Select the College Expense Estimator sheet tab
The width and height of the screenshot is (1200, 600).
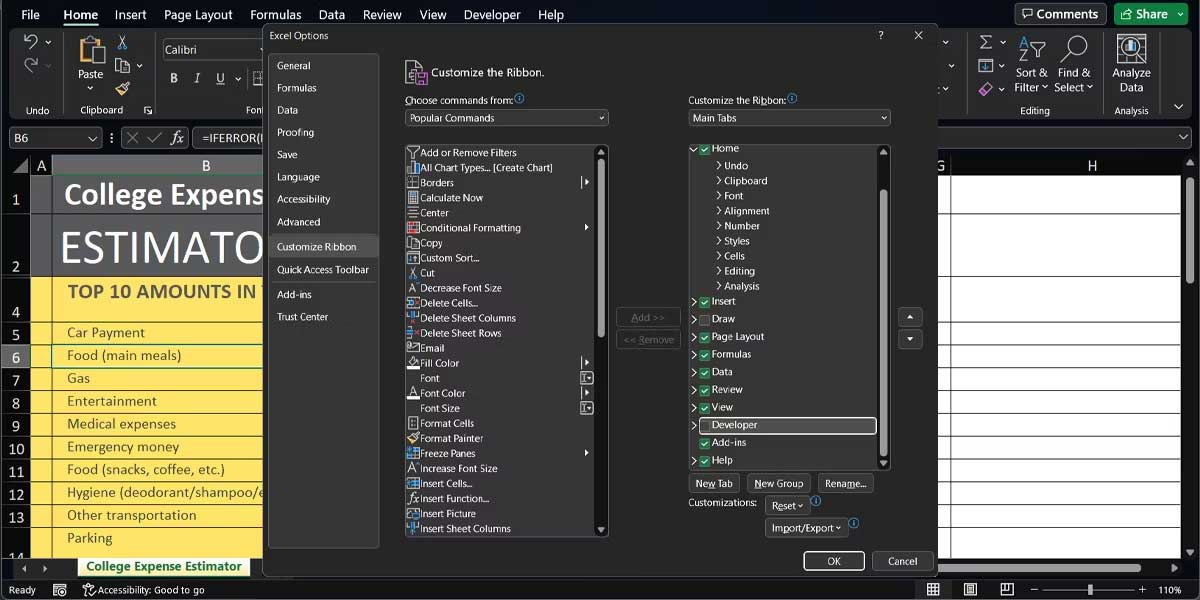(163, 566)
